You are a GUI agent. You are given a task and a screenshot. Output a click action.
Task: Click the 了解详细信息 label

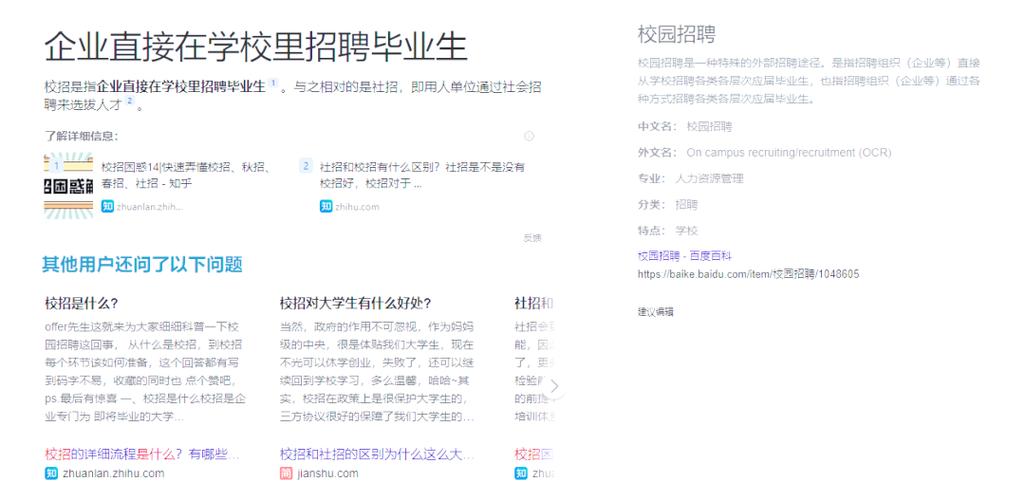(x=81, y=137)
